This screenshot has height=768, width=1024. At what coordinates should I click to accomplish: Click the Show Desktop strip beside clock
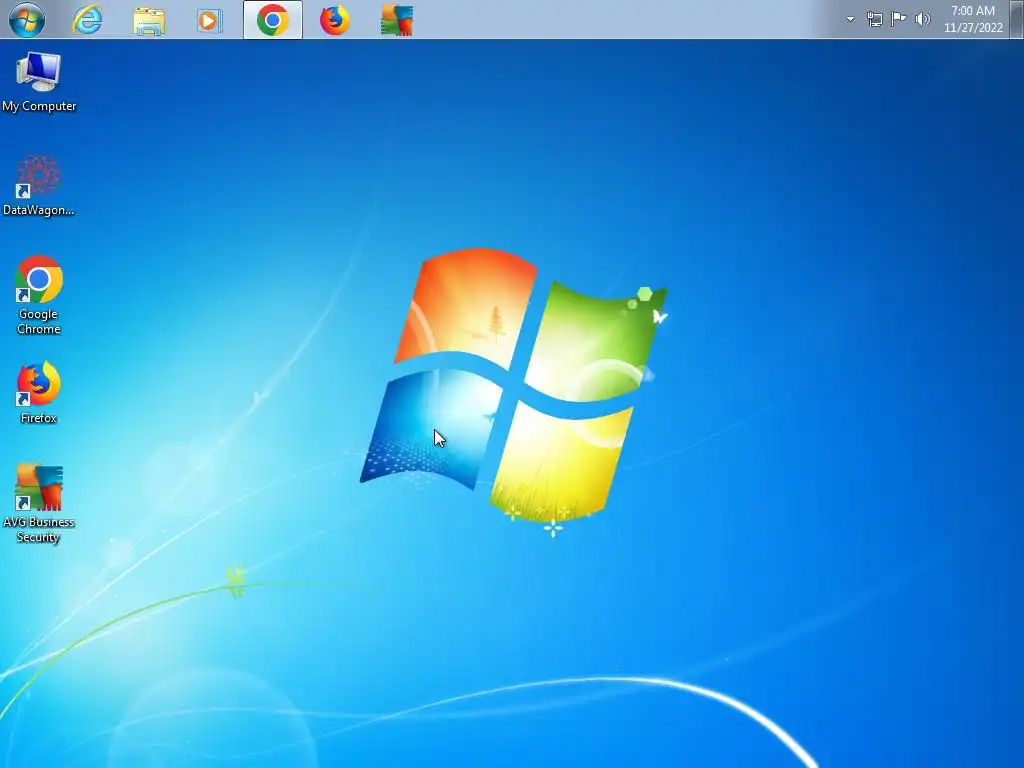pos(1016,19)
